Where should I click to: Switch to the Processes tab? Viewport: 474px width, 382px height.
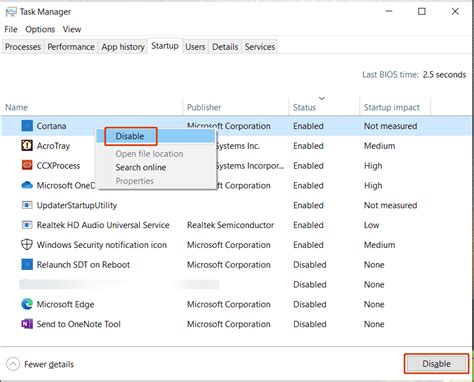(x=23, y=47)
